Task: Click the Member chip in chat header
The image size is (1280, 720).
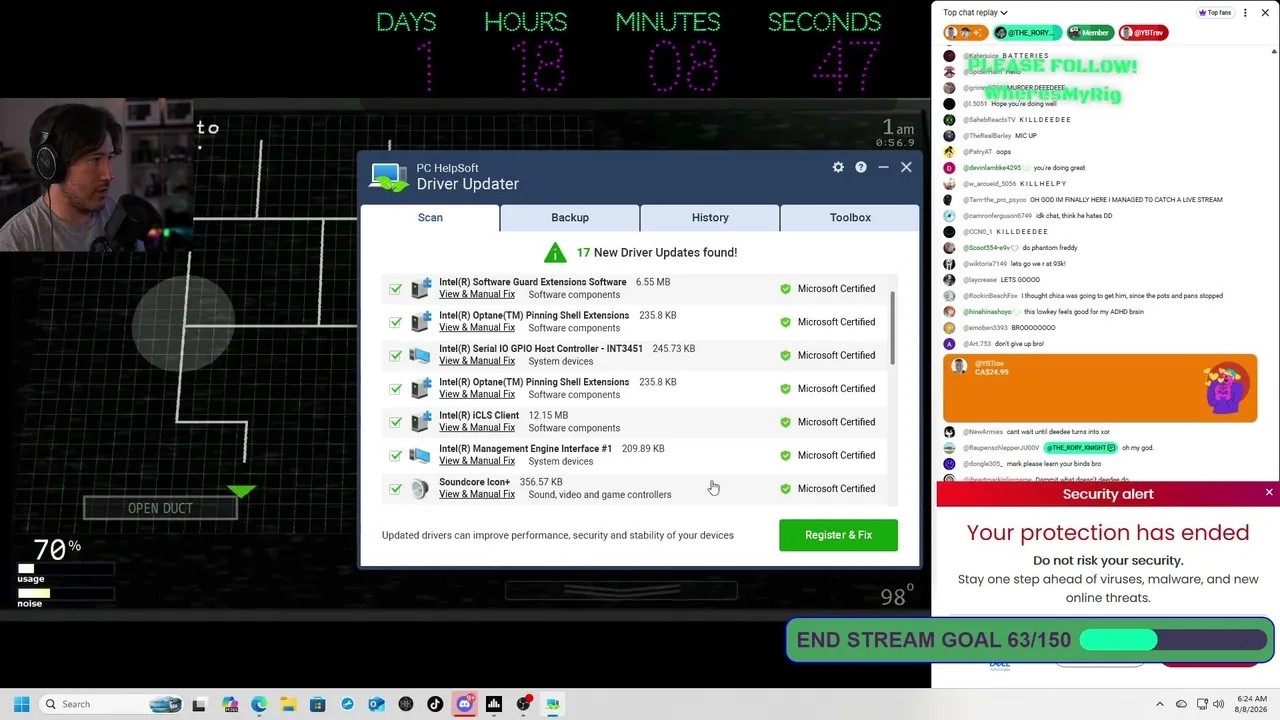Action: pyautogui.click(x=1089, y=33)
